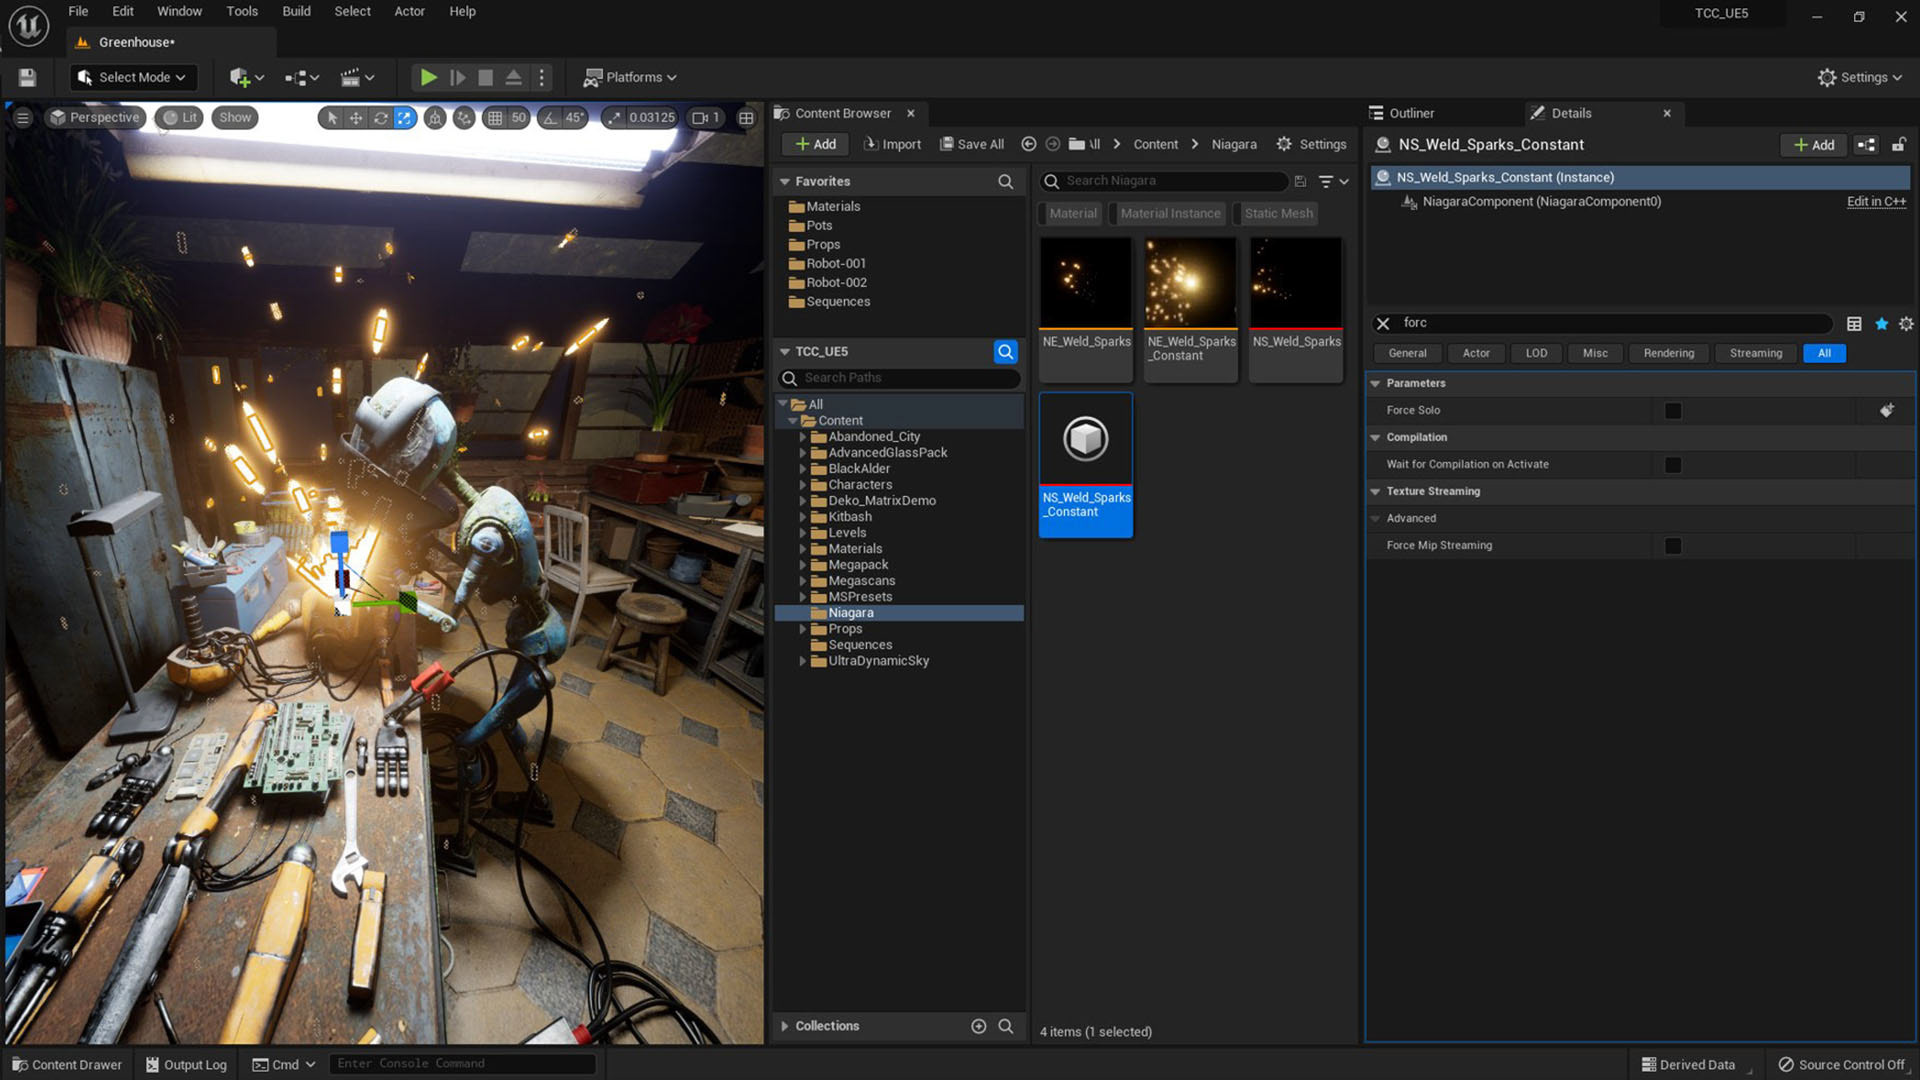This screenshot has height=1080, width=1920.
Task: Expand the Megascans folder
Action: pyautogui.click(x=802, y=581)
